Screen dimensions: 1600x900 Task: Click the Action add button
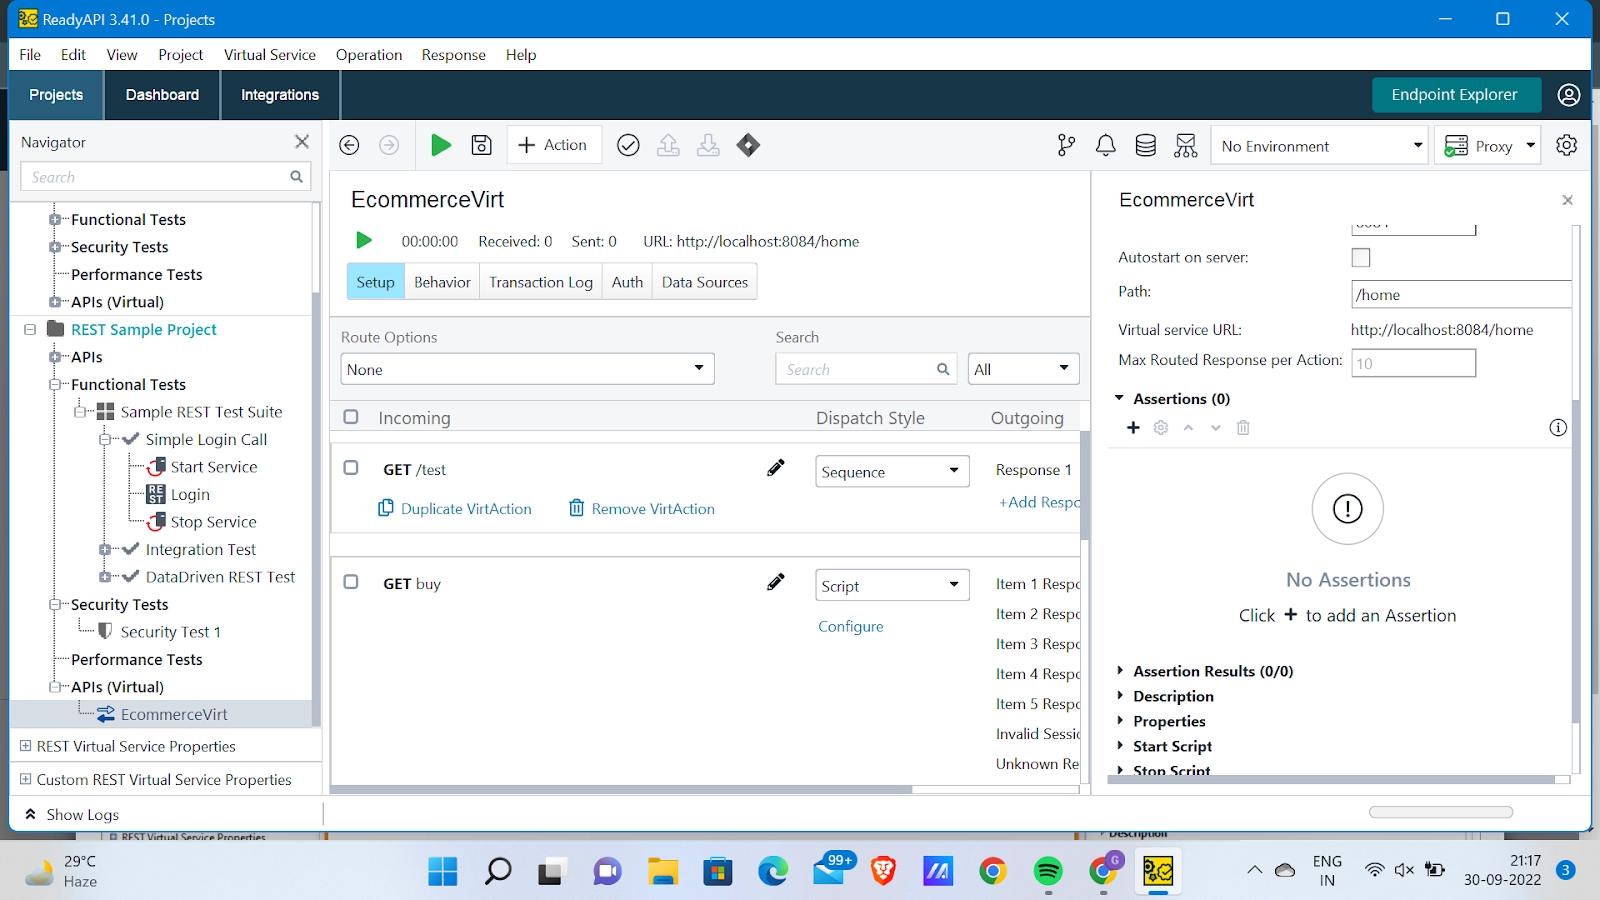554,145
